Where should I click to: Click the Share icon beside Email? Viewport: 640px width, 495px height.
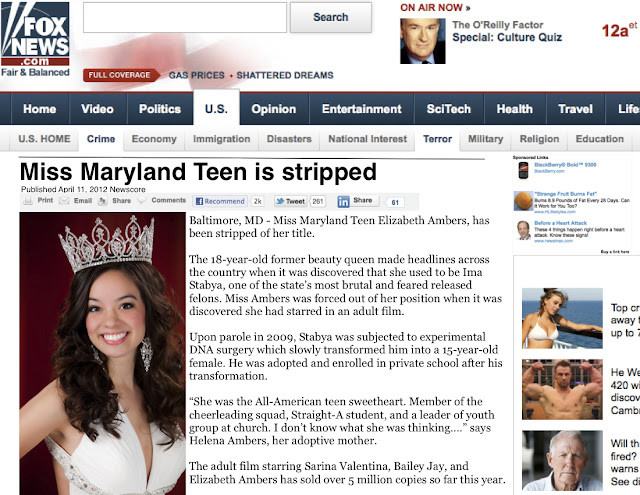[102, 201]
